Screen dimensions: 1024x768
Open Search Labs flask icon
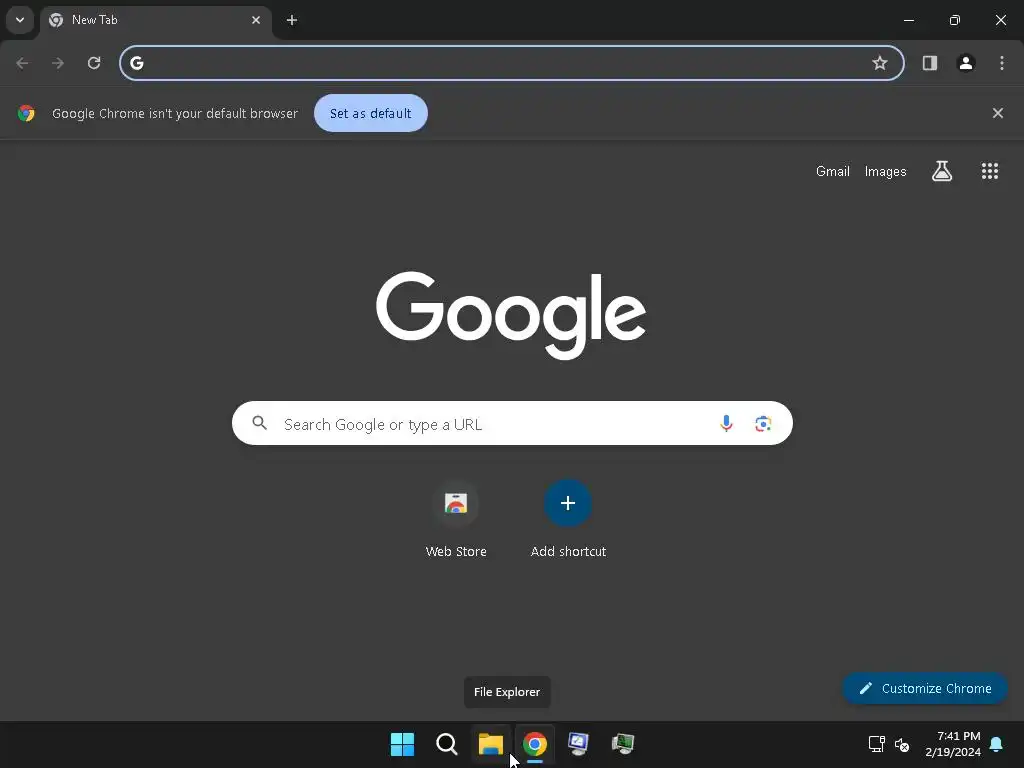(x=942, y=171)
